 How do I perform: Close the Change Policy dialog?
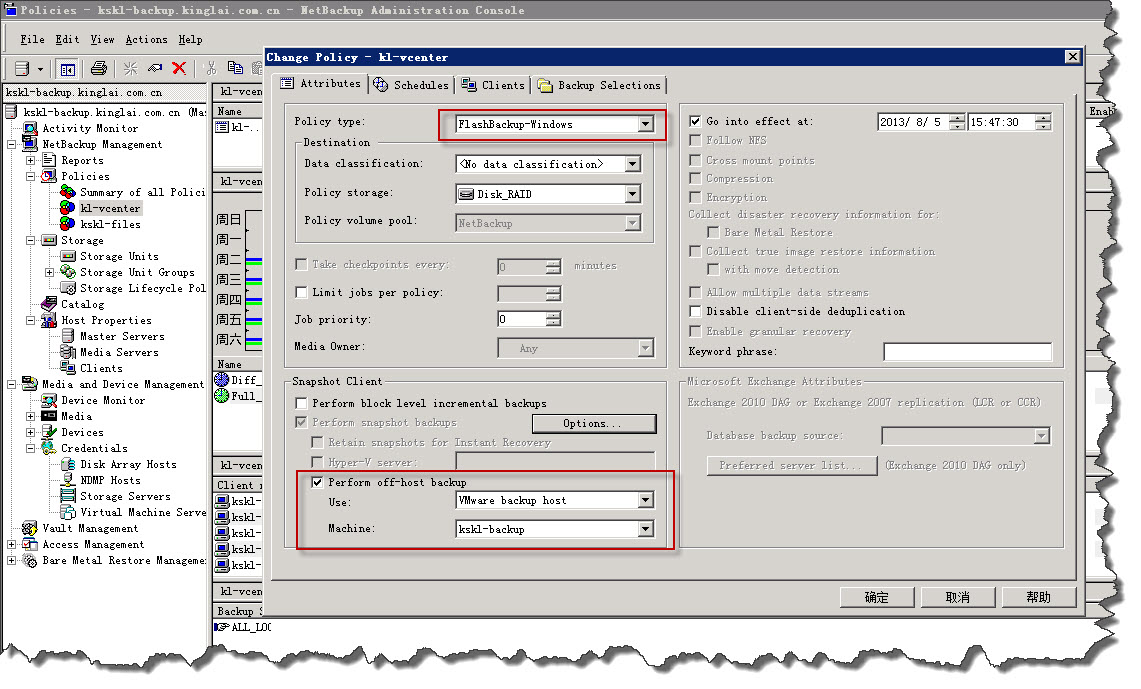[x=1072, y=57]
